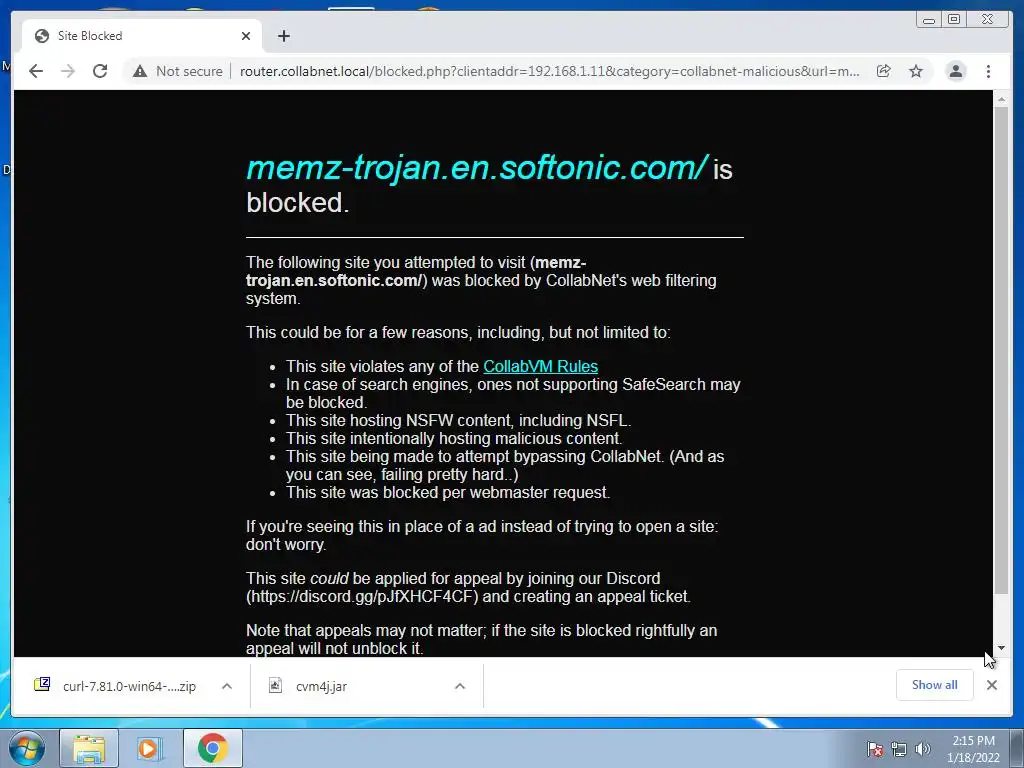Viewport: 1024px width, 768px height.
Task: Open Windows Explorer from taskbar
Action: coord(89,748)
